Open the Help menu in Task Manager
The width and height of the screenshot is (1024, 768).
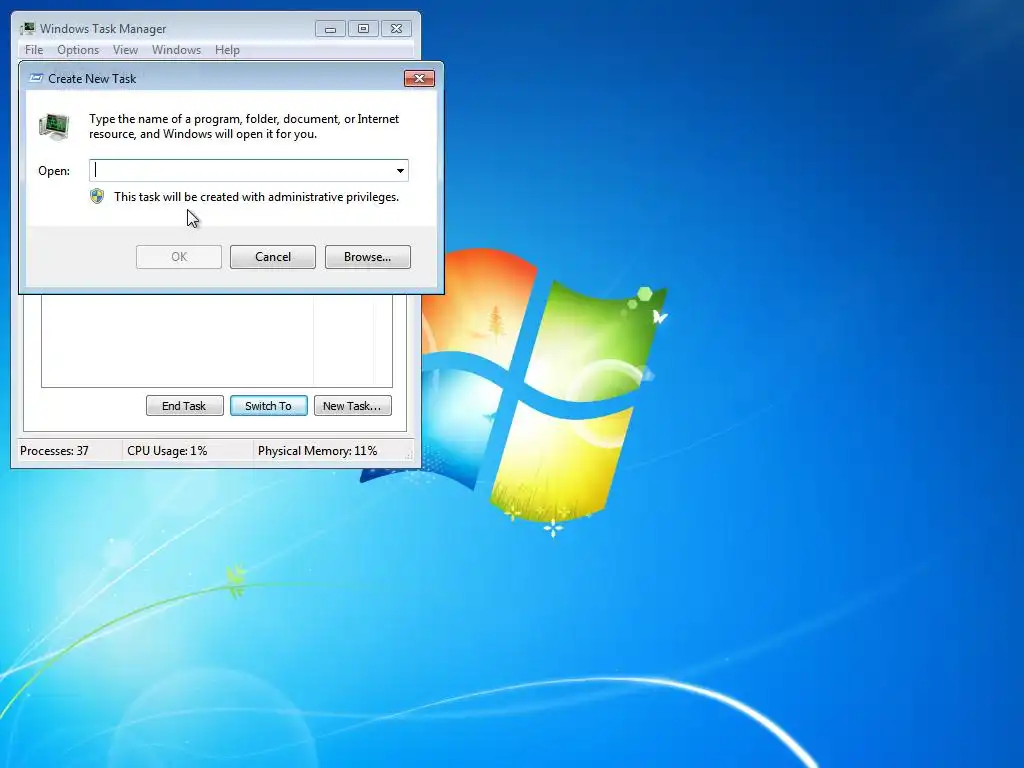[x=227, y=50]
